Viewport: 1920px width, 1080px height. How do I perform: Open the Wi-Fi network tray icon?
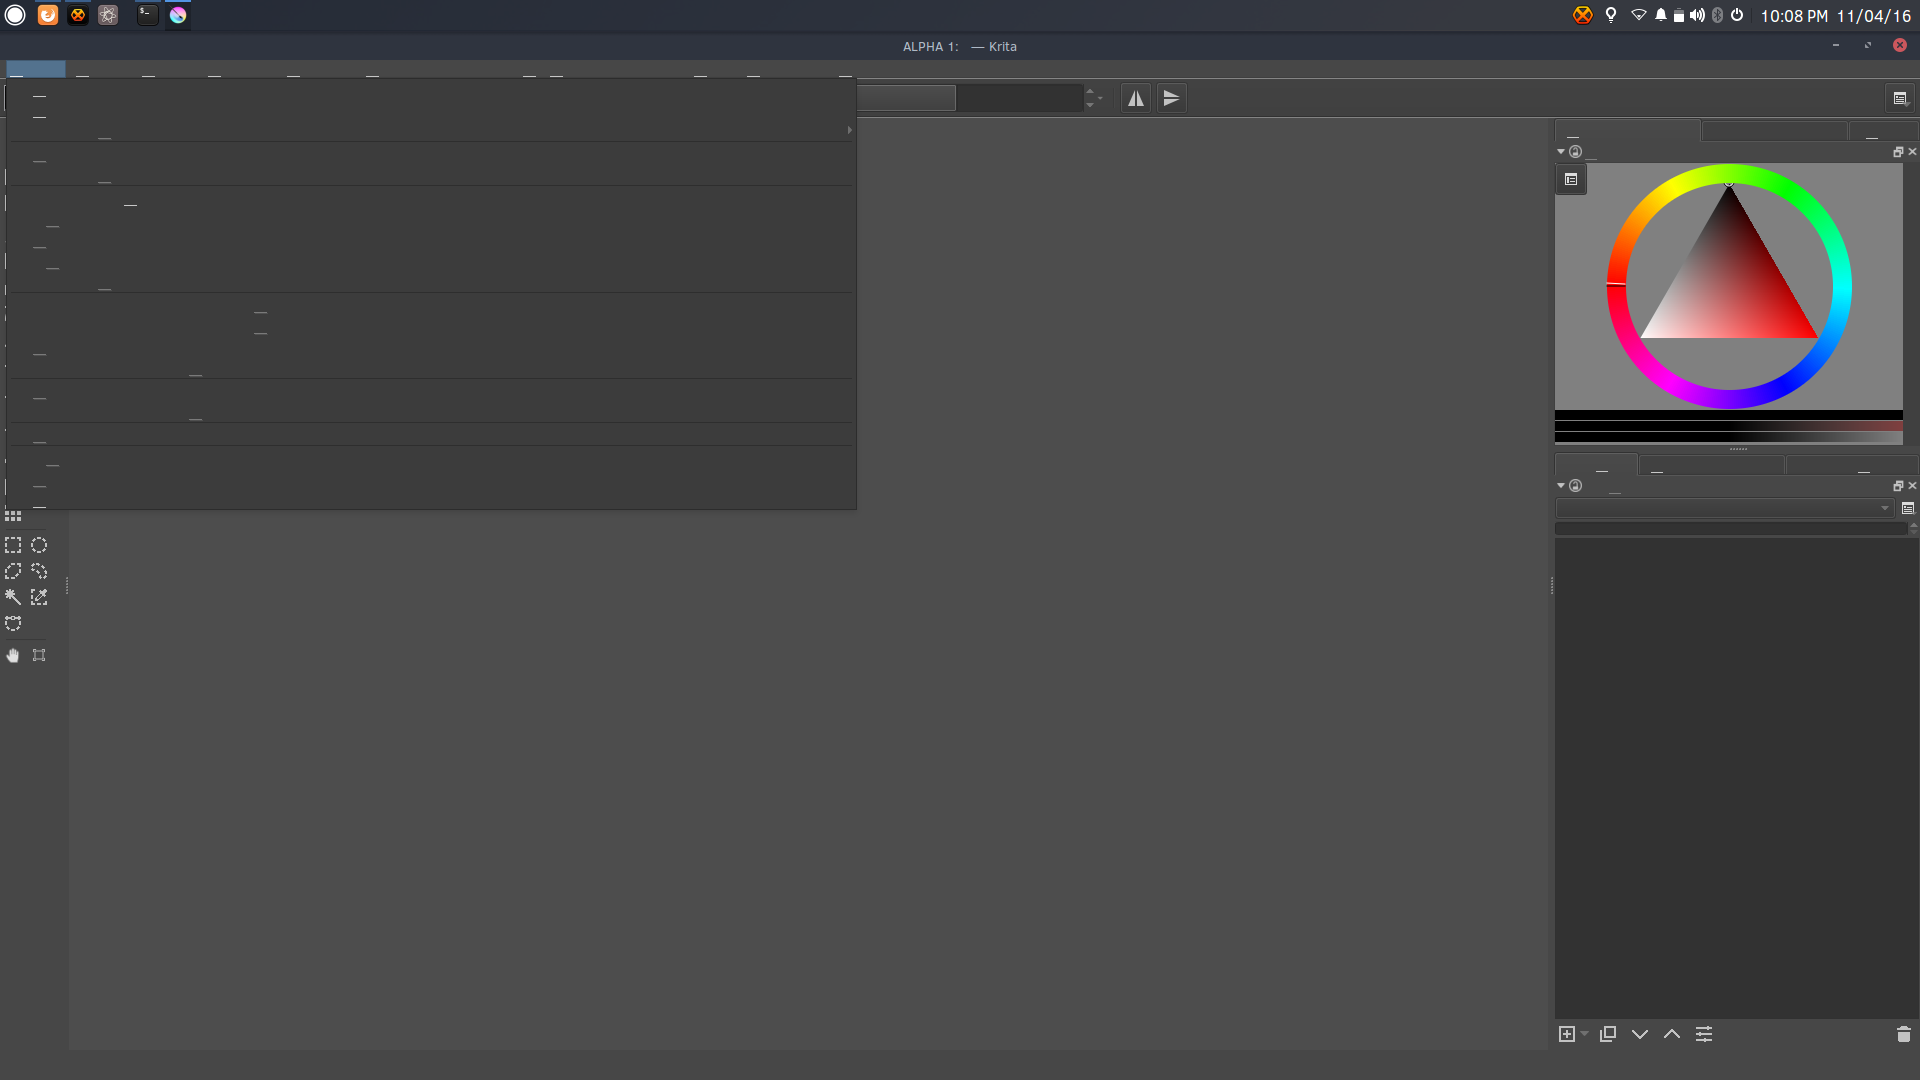[1638, 15]
